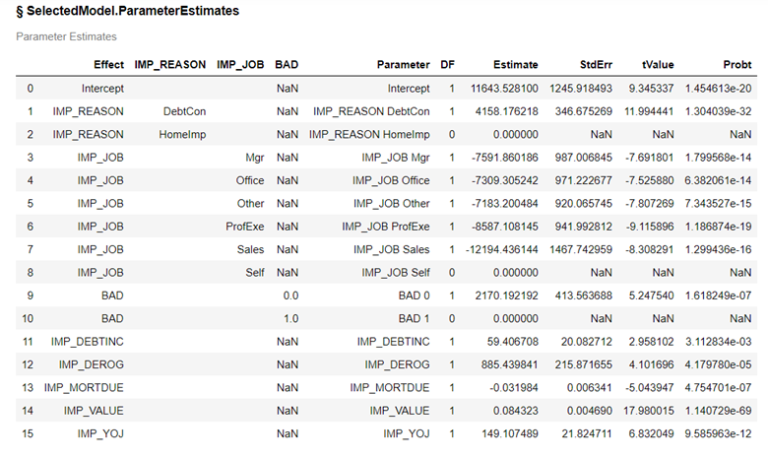Click the StdErr column header

tap(592, 65)
